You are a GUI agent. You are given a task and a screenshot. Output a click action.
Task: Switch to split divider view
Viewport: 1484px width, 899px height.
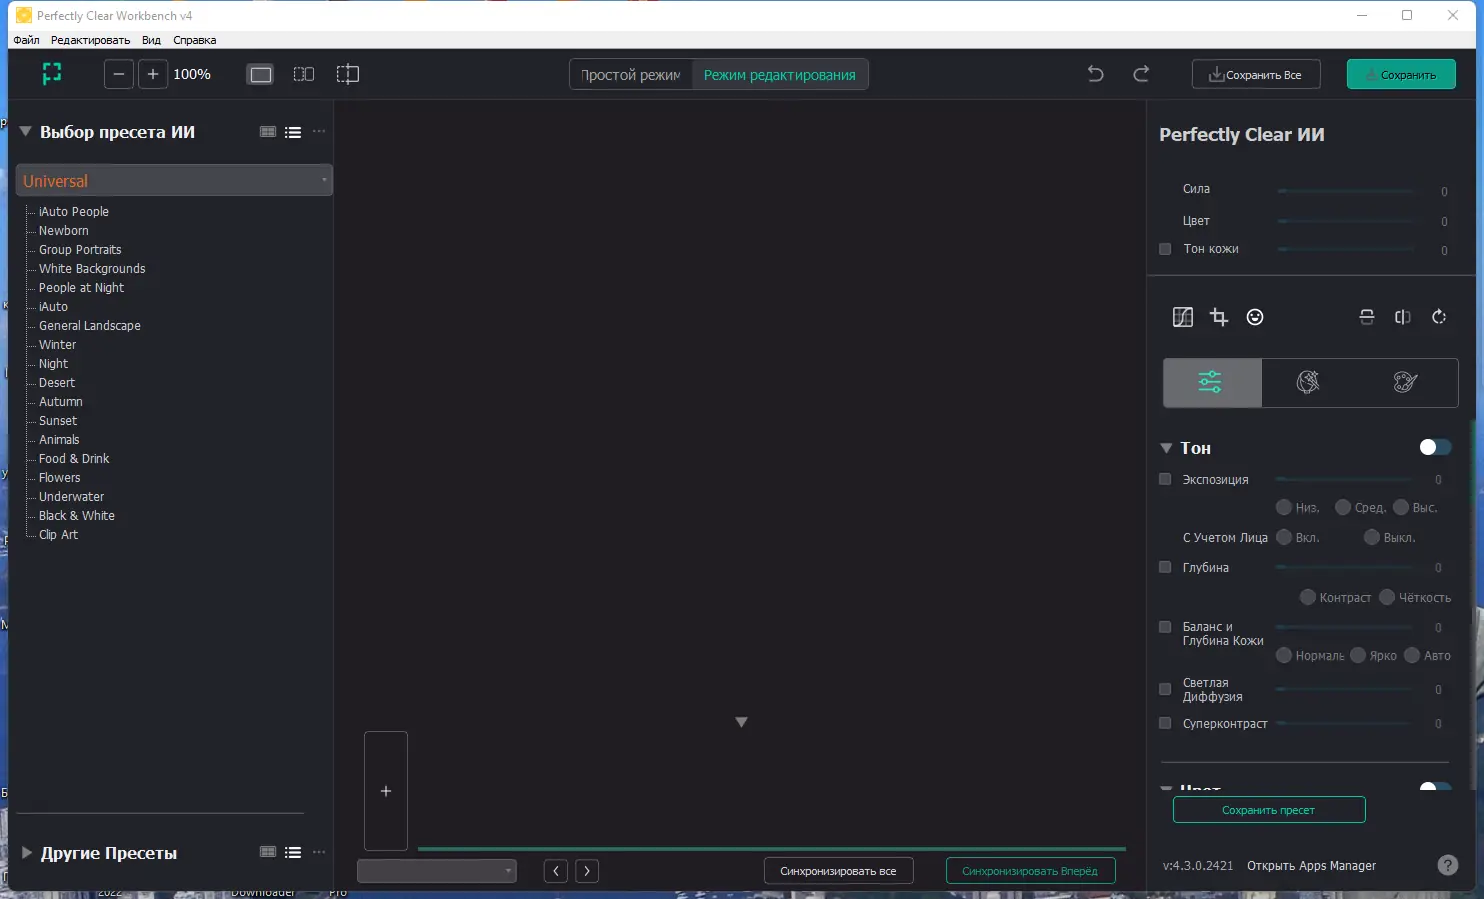[347, 74]
